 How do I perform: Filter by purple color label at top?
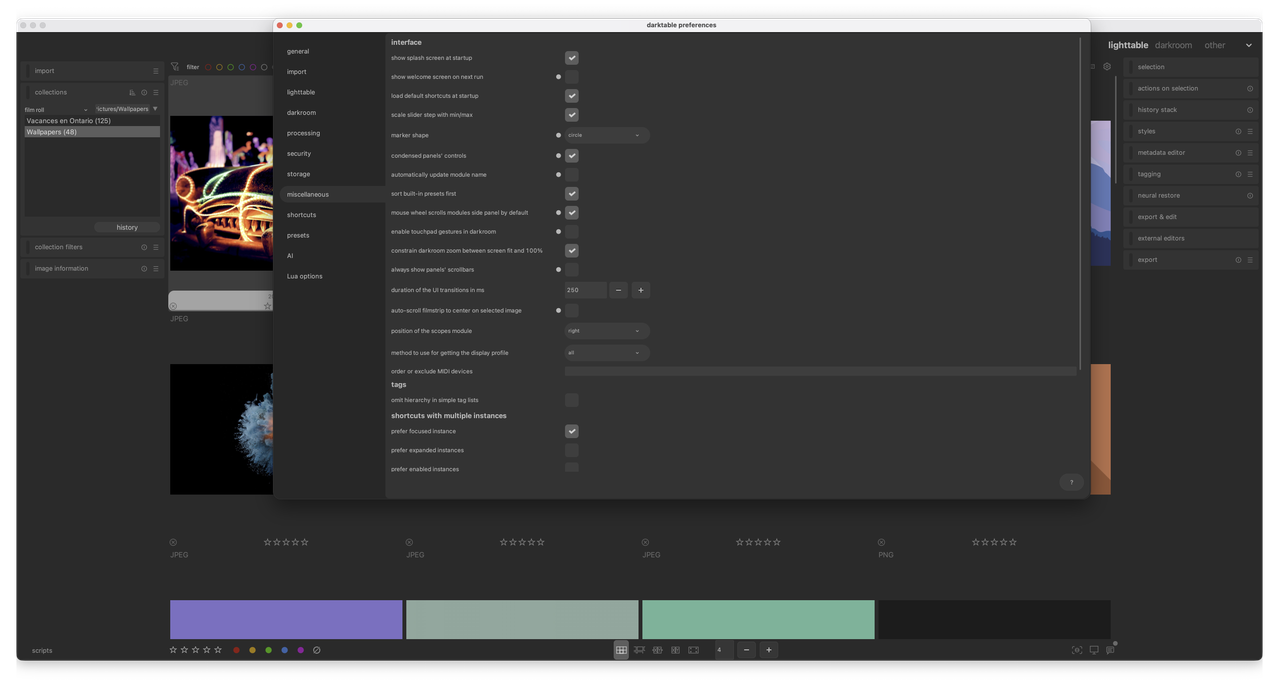[x=252, y=67]
